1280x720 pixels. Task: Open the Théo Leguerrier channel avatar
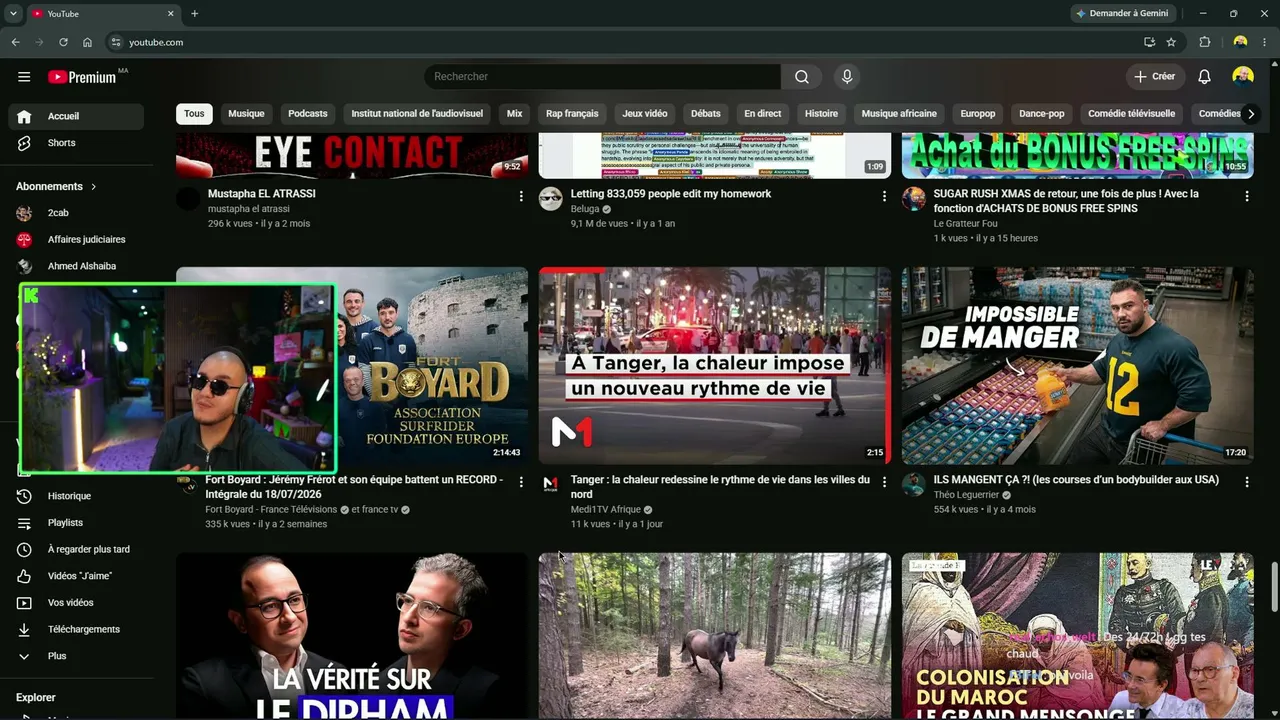coord(914,484)
